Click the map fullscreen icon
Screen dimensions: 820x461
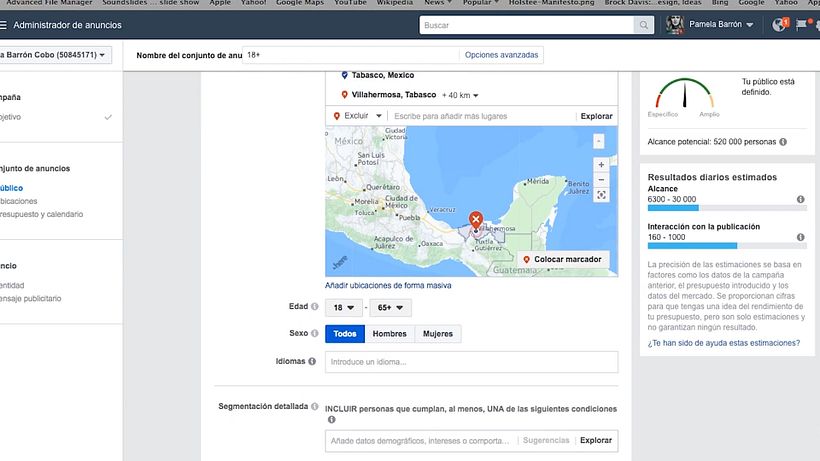pyautogui.click(x=601, y=195)
